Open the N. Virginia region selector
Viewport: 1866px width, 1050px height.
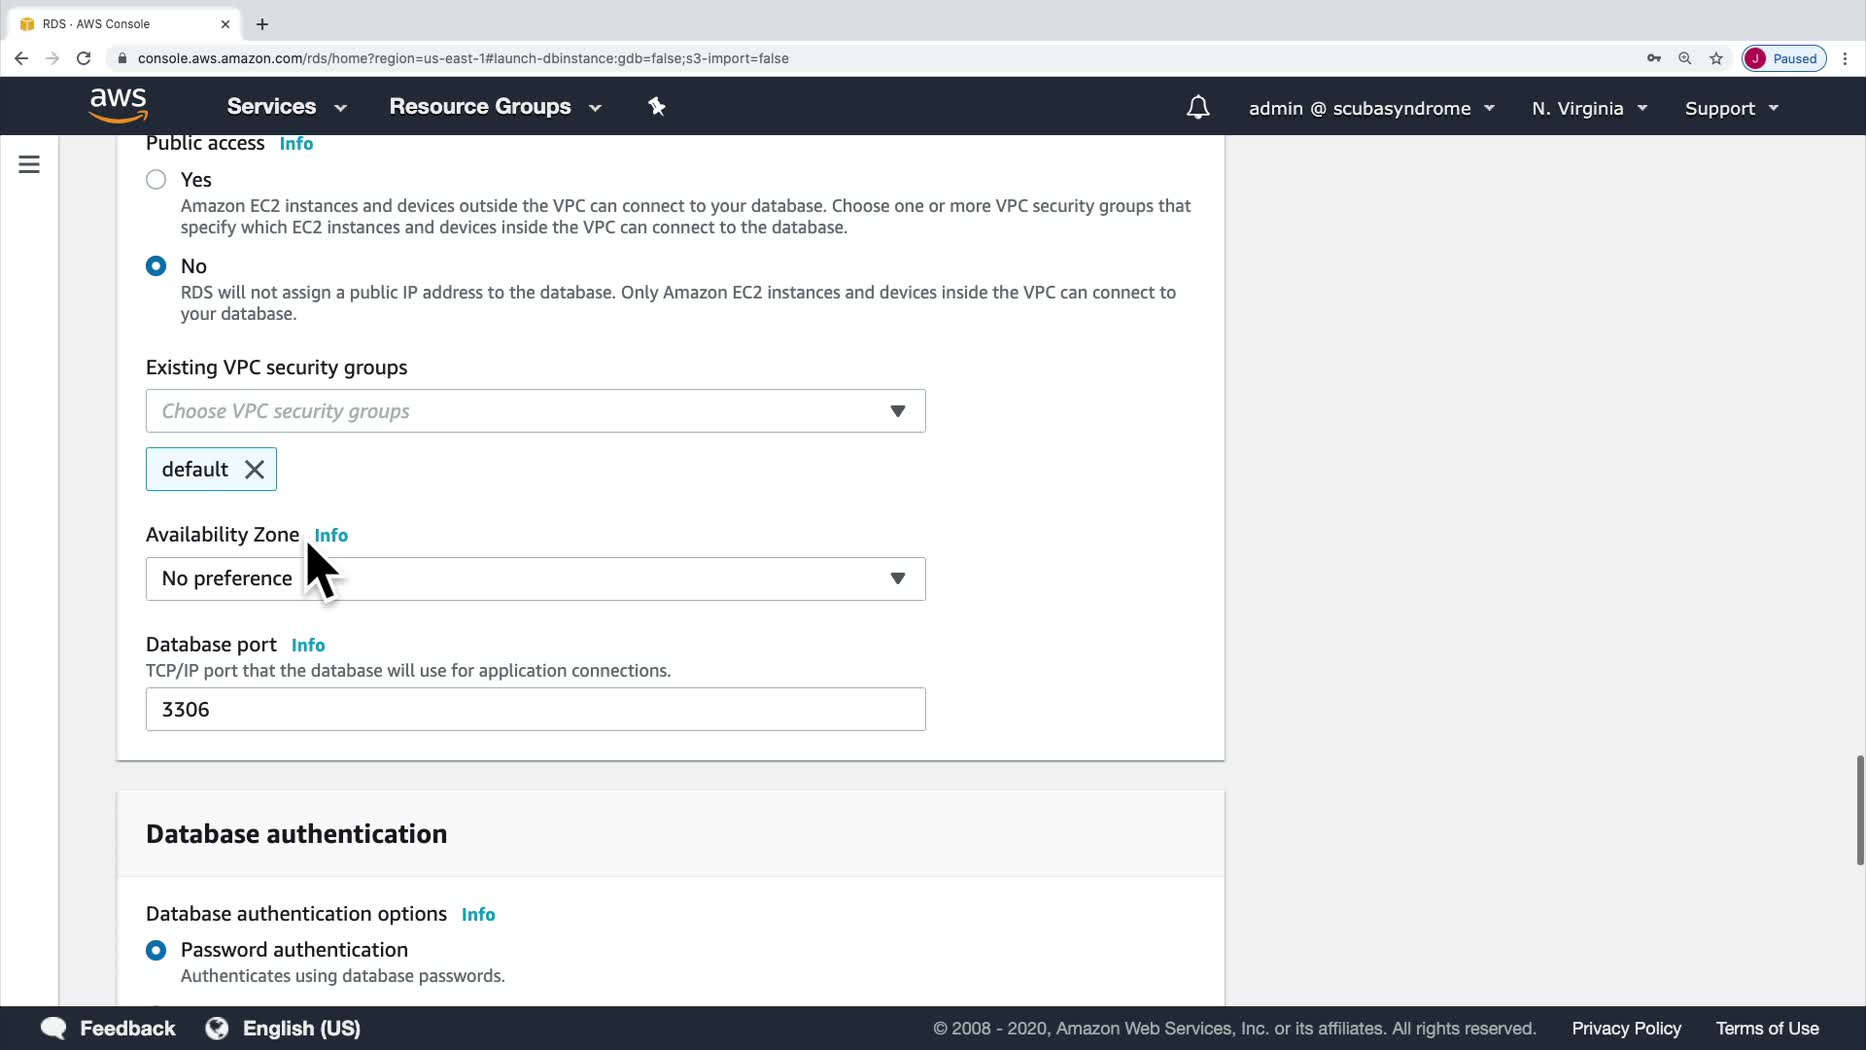(1588, 108)
